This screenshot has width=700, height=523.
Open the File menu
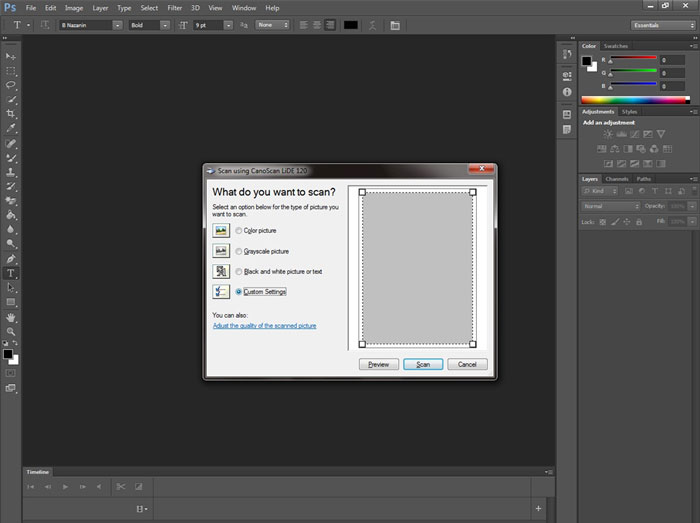31,8
